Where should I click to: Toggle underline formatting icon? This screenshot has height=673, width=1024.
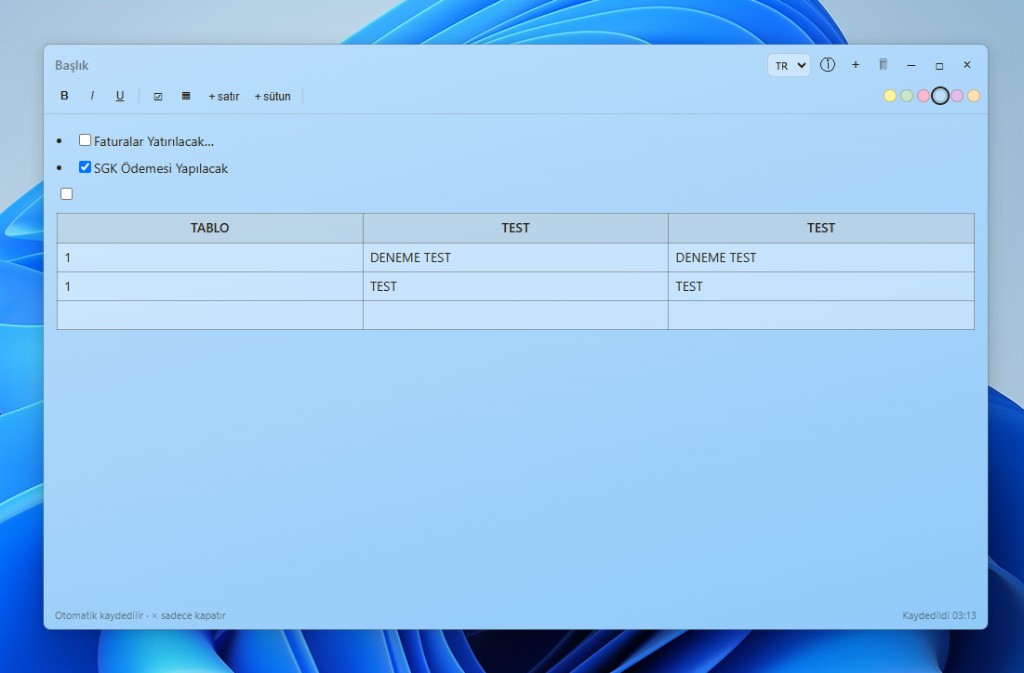coord(120,96)
